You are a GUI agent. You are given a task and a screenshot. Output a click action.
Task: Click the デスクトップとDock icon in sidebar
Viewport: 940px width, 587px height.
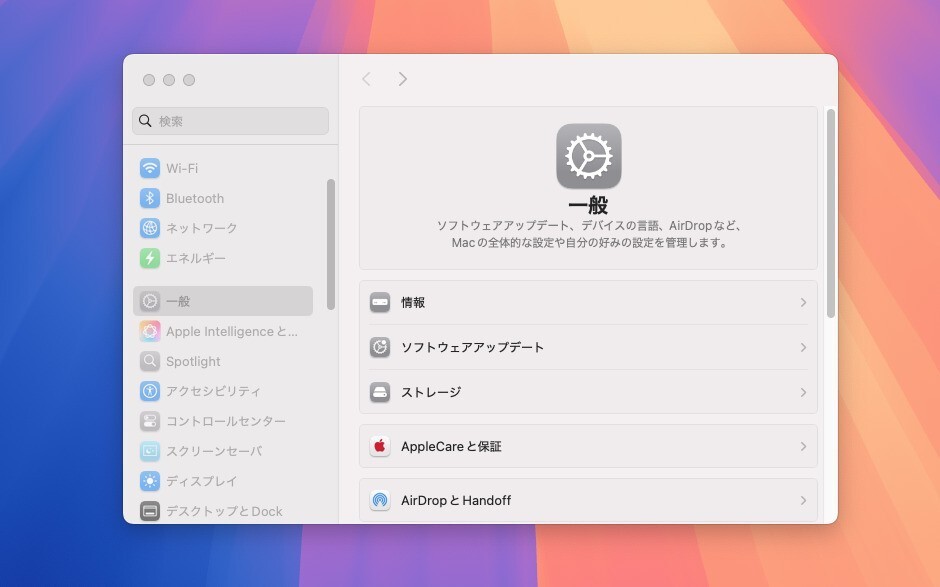[150, 511]
